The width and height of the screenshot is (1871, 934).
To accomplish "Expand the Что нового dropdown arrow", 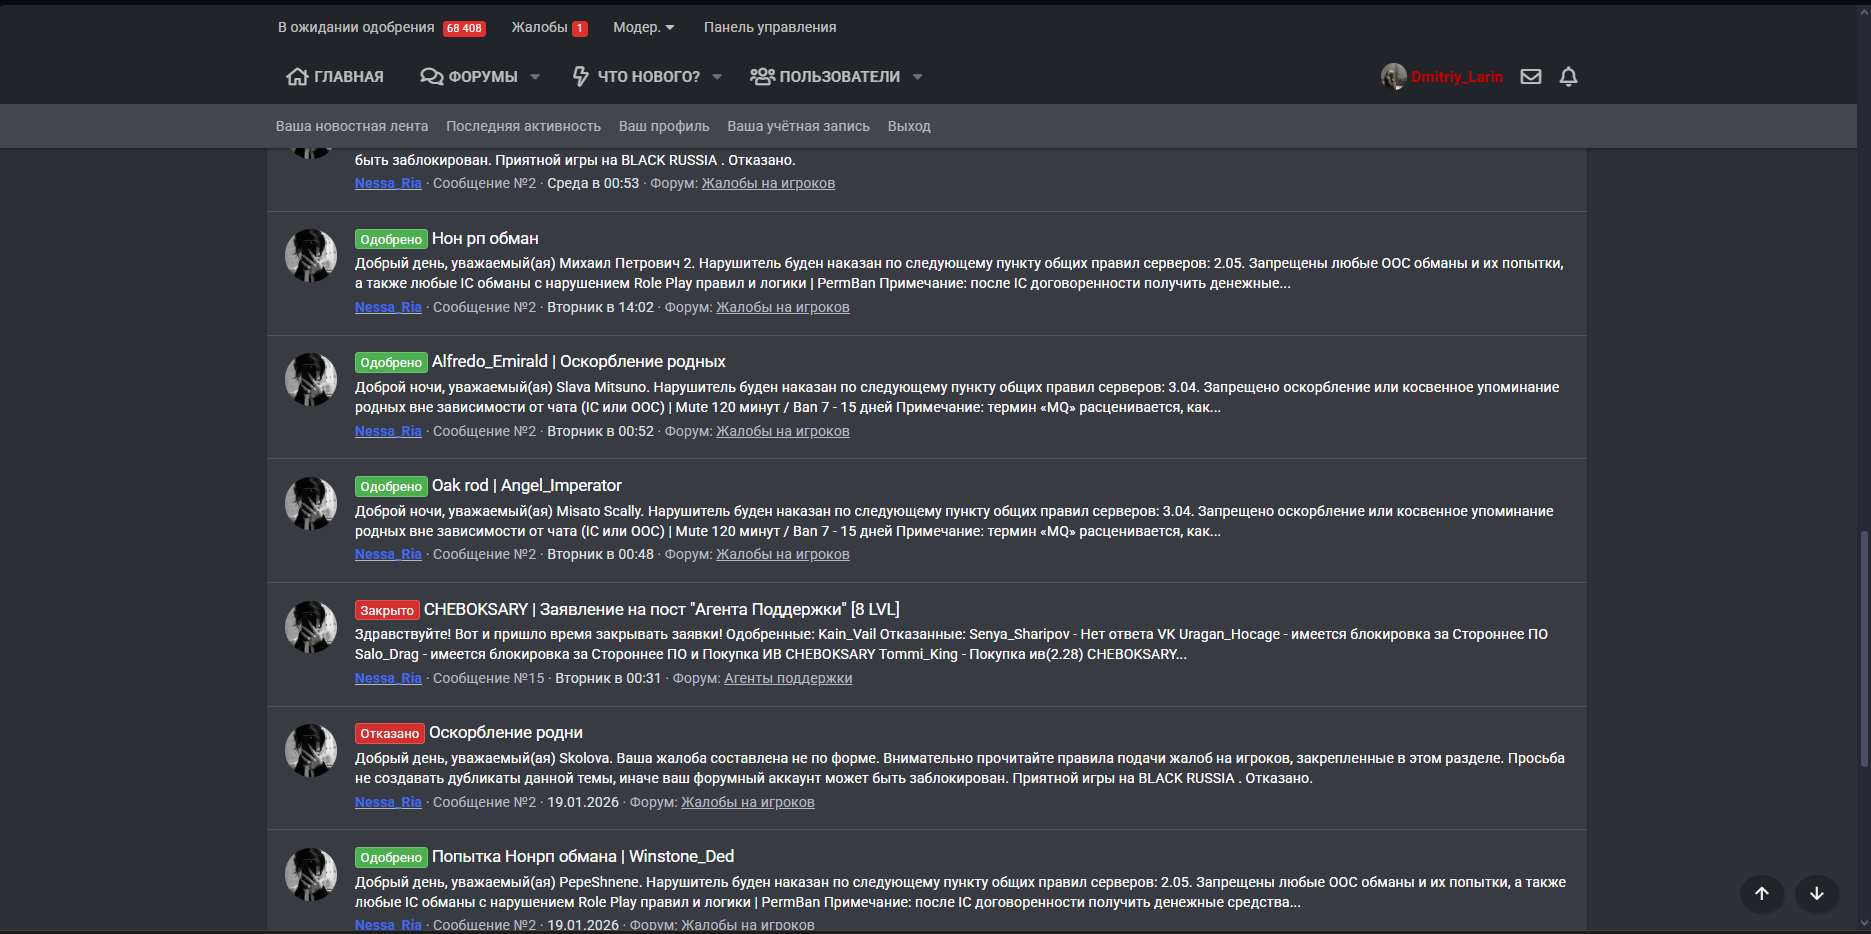I will 717,77.
